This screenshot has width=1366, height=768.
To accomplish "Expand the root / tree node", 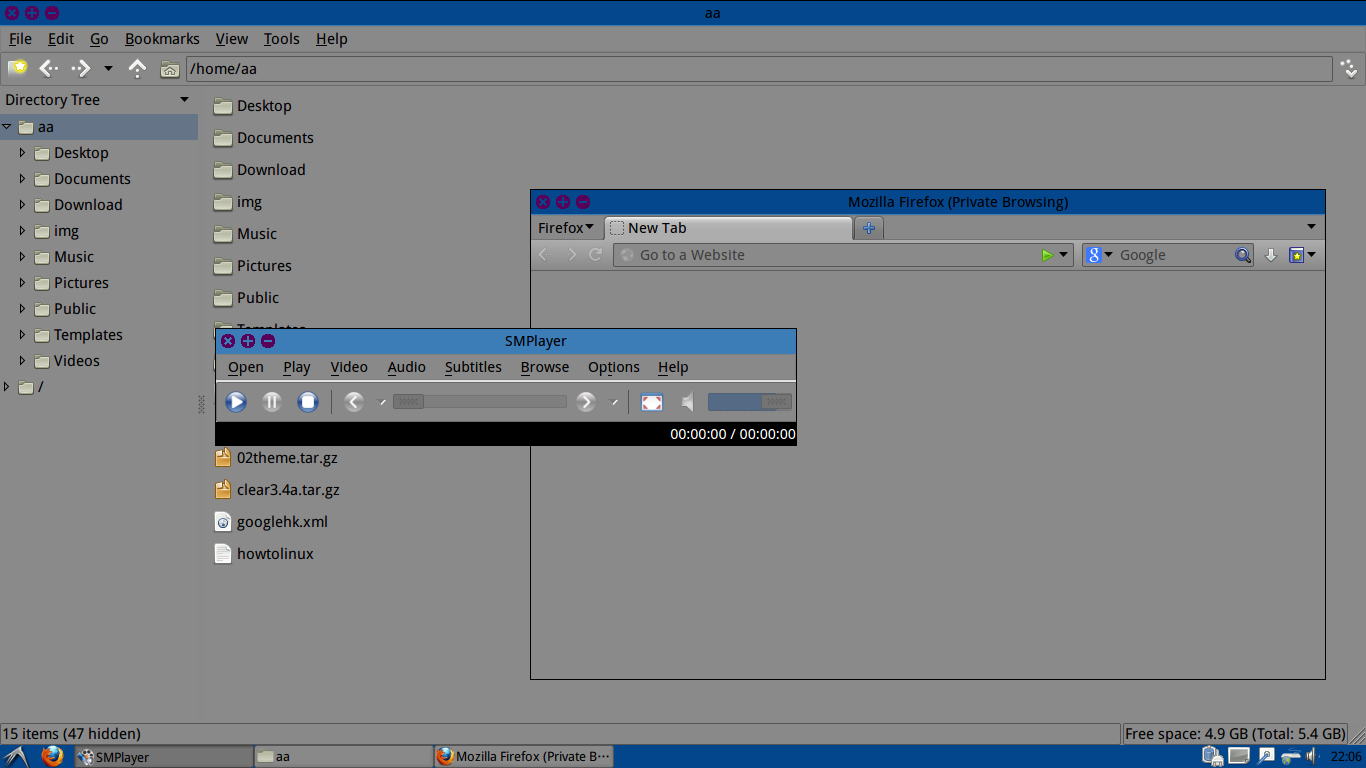I will (7, 387).
